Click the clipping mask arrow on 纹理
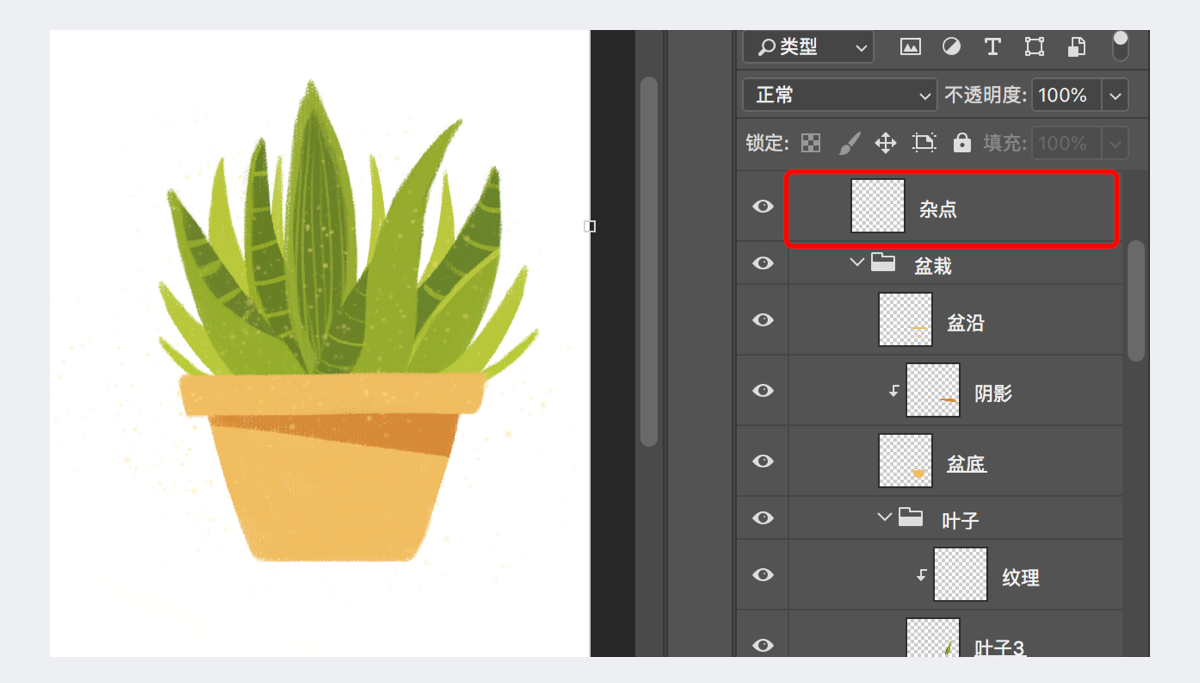This screenshot has width=1200, height=683. 922,575
